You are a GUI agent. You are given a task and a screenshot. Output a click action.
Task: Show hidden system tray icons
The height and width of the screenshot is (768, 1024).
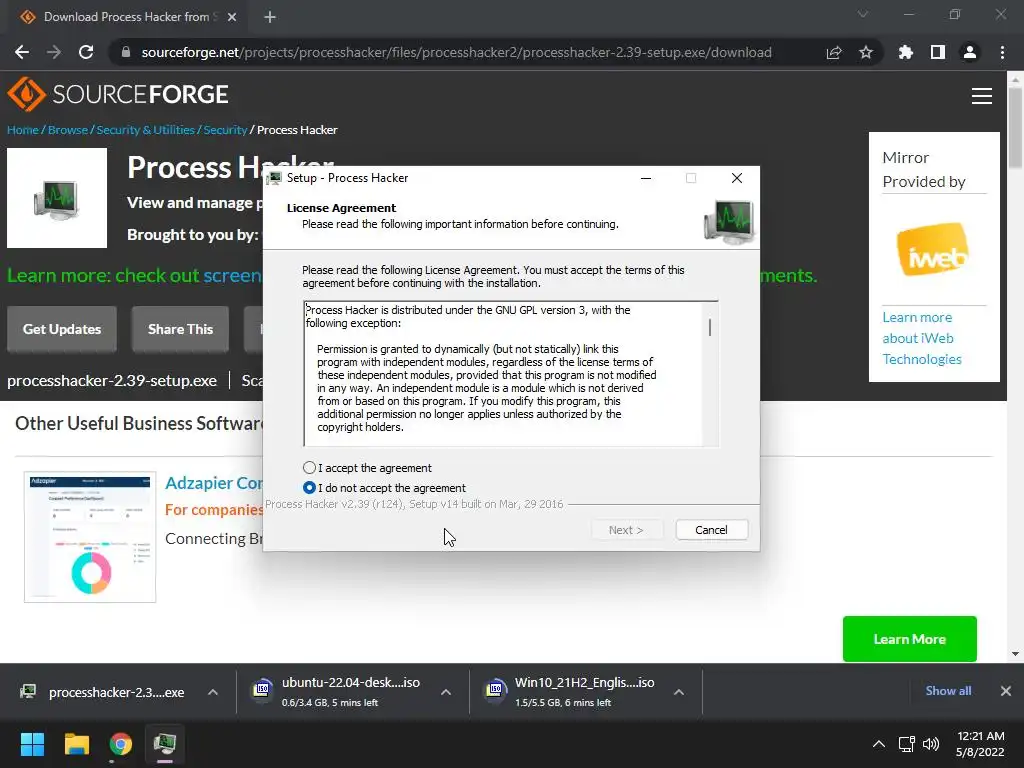tap(879, 744)
